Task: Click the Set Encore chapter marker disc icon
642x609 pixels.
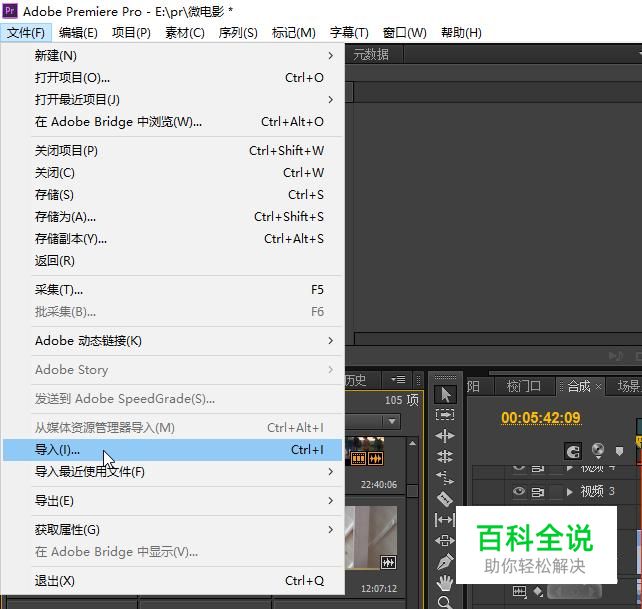Action: pos(598,450)
